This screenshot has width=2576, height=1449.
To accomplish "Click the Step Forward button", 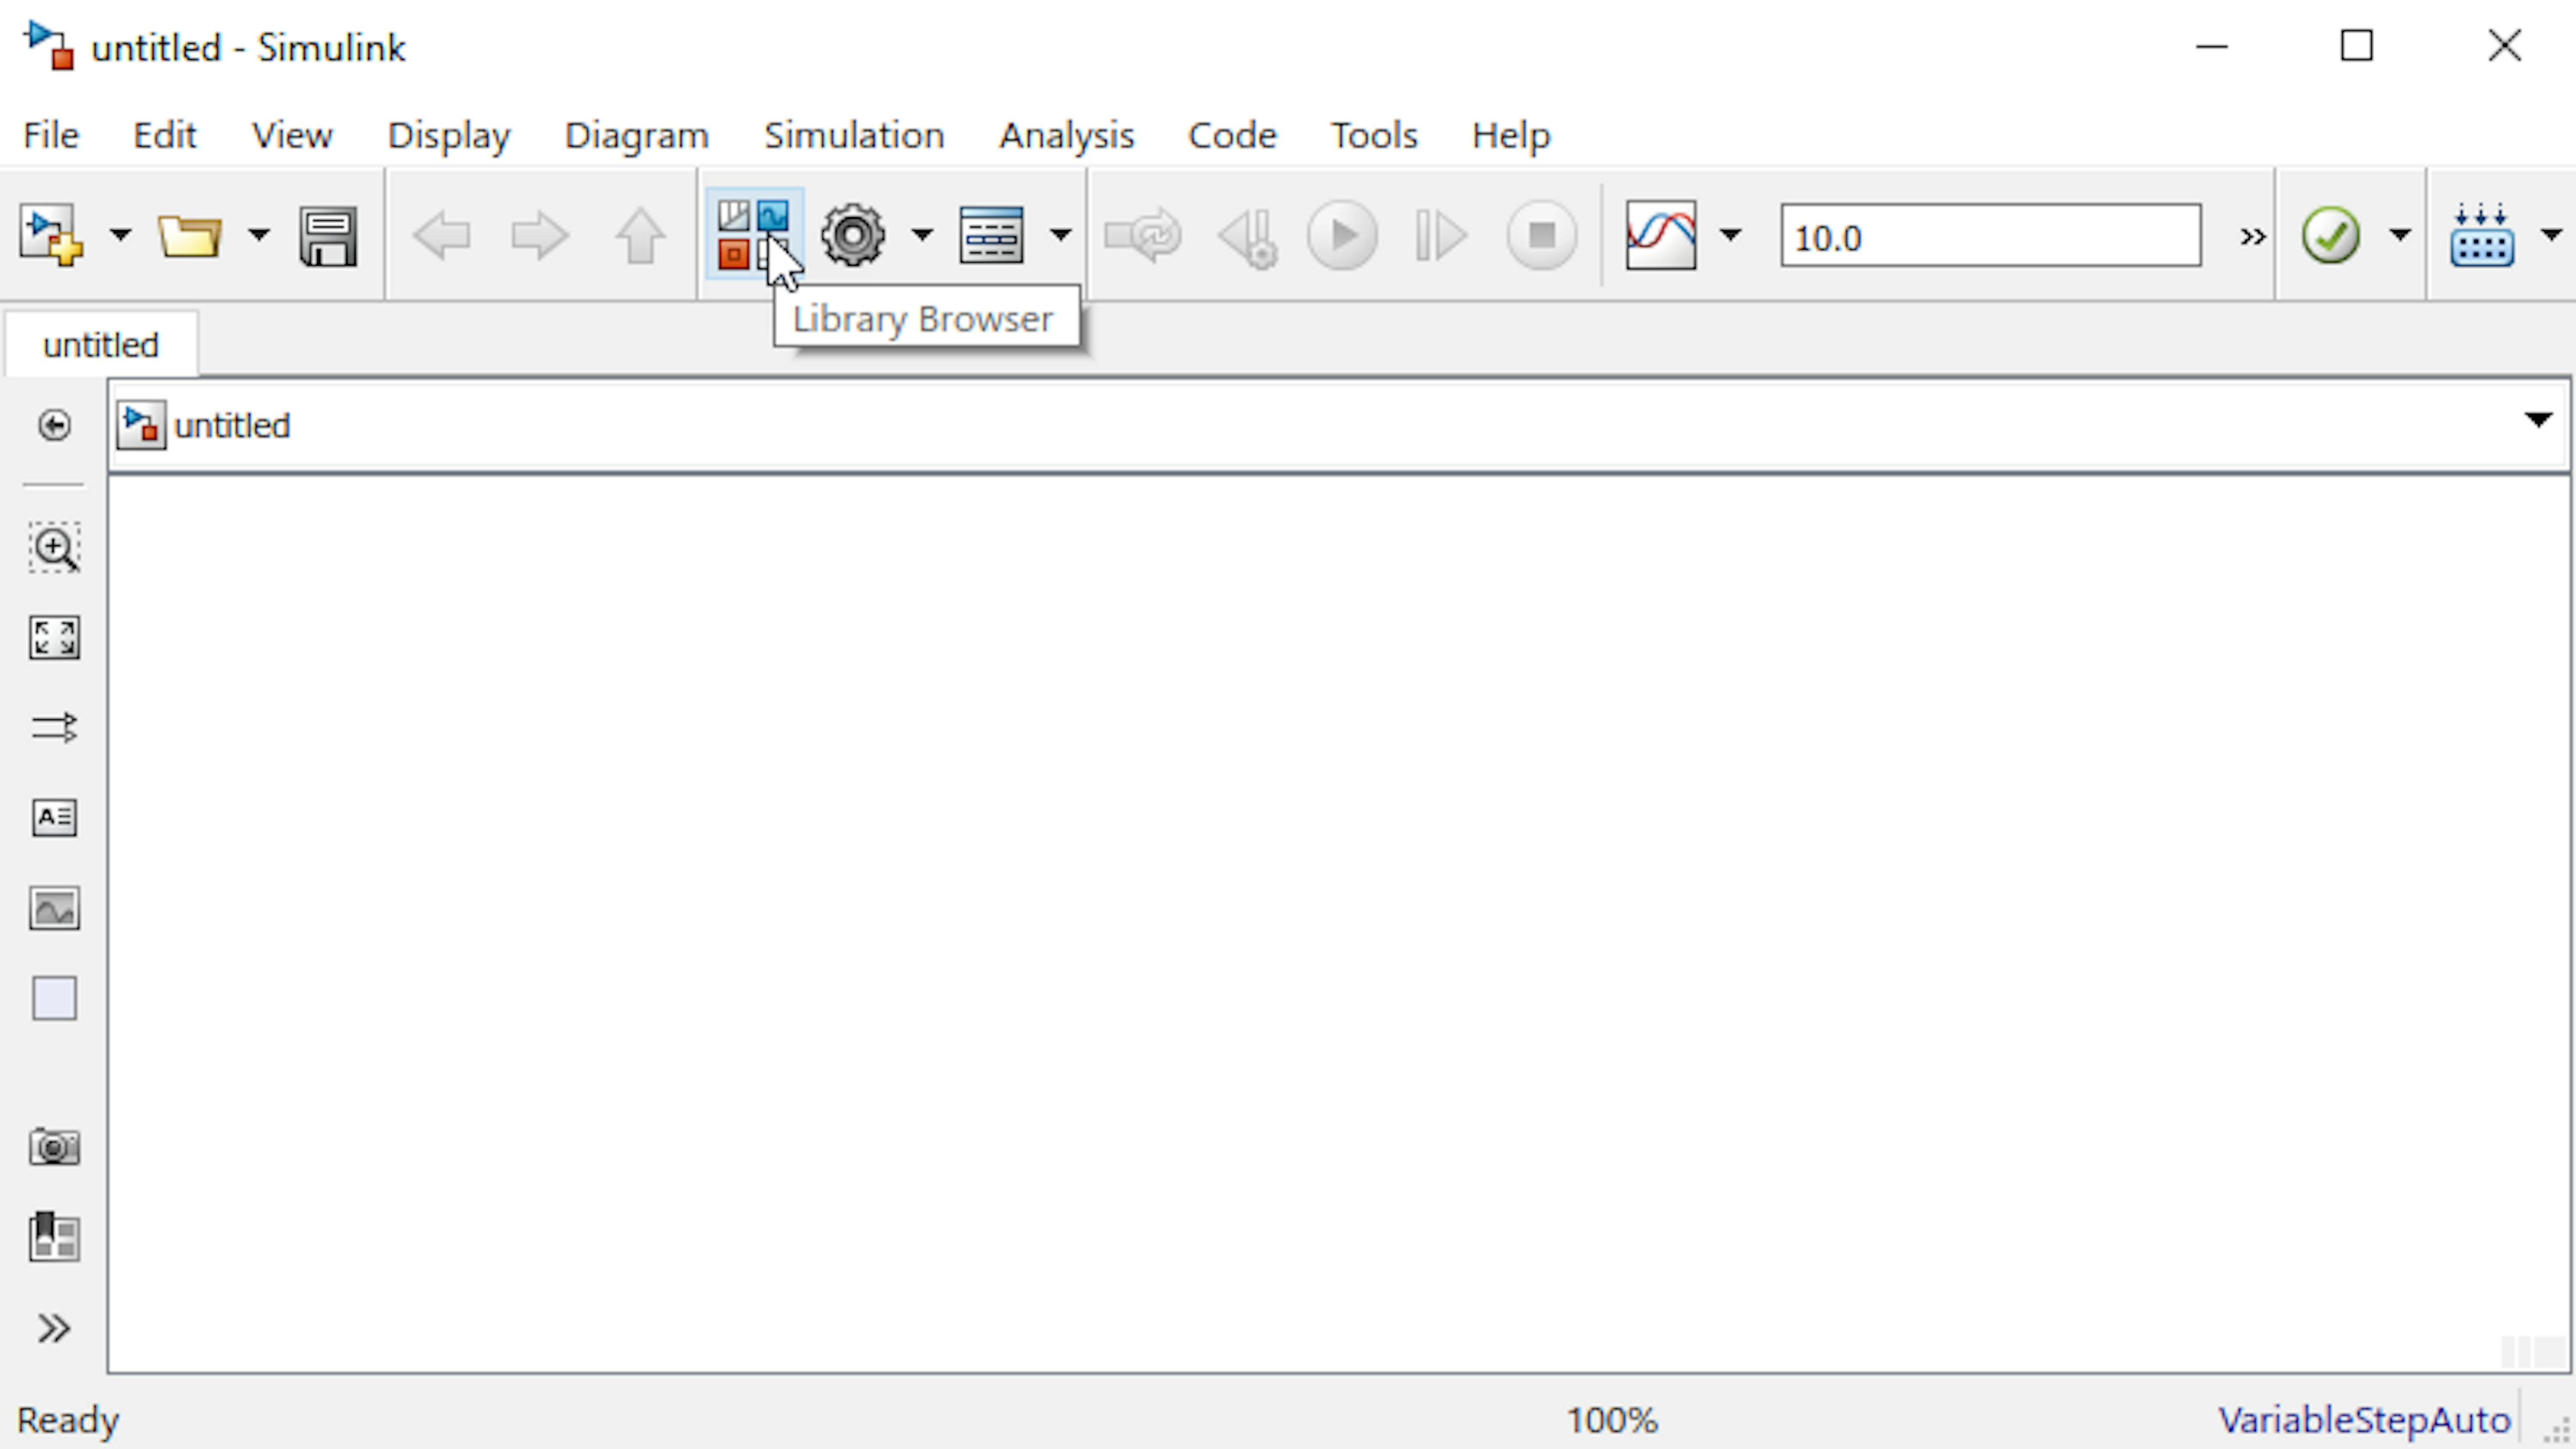I will (1441, 236).
